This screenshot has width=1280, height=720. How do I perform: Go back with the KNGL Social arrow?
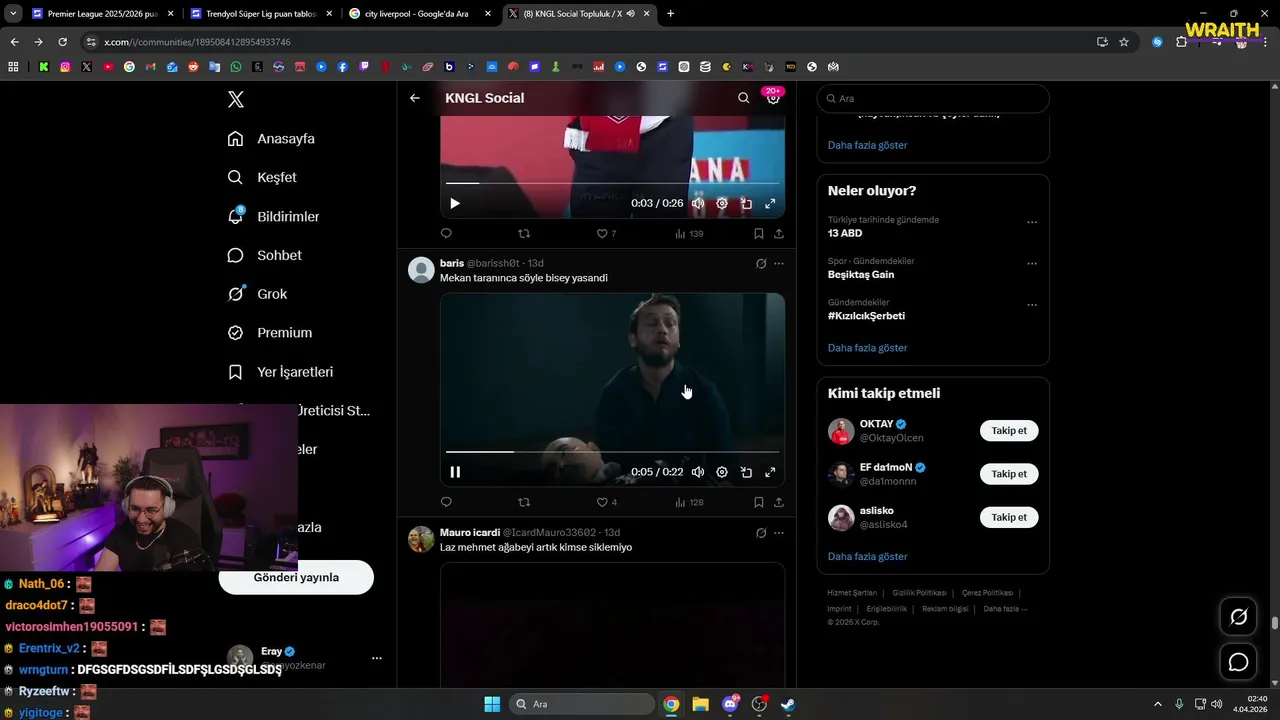click(x=415, y=98)
